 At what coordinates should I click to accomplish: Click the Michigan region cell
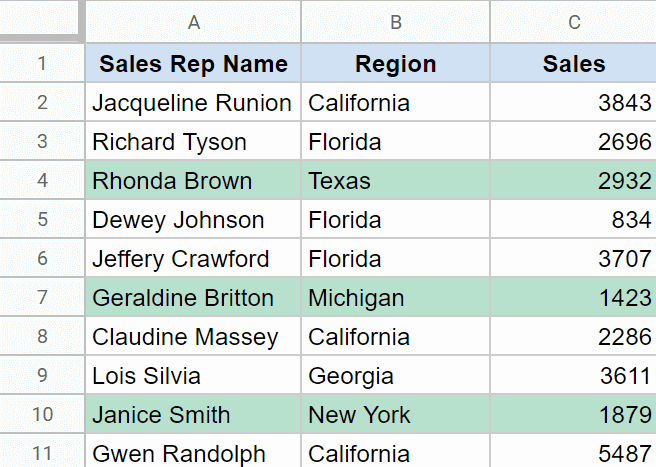395,298
